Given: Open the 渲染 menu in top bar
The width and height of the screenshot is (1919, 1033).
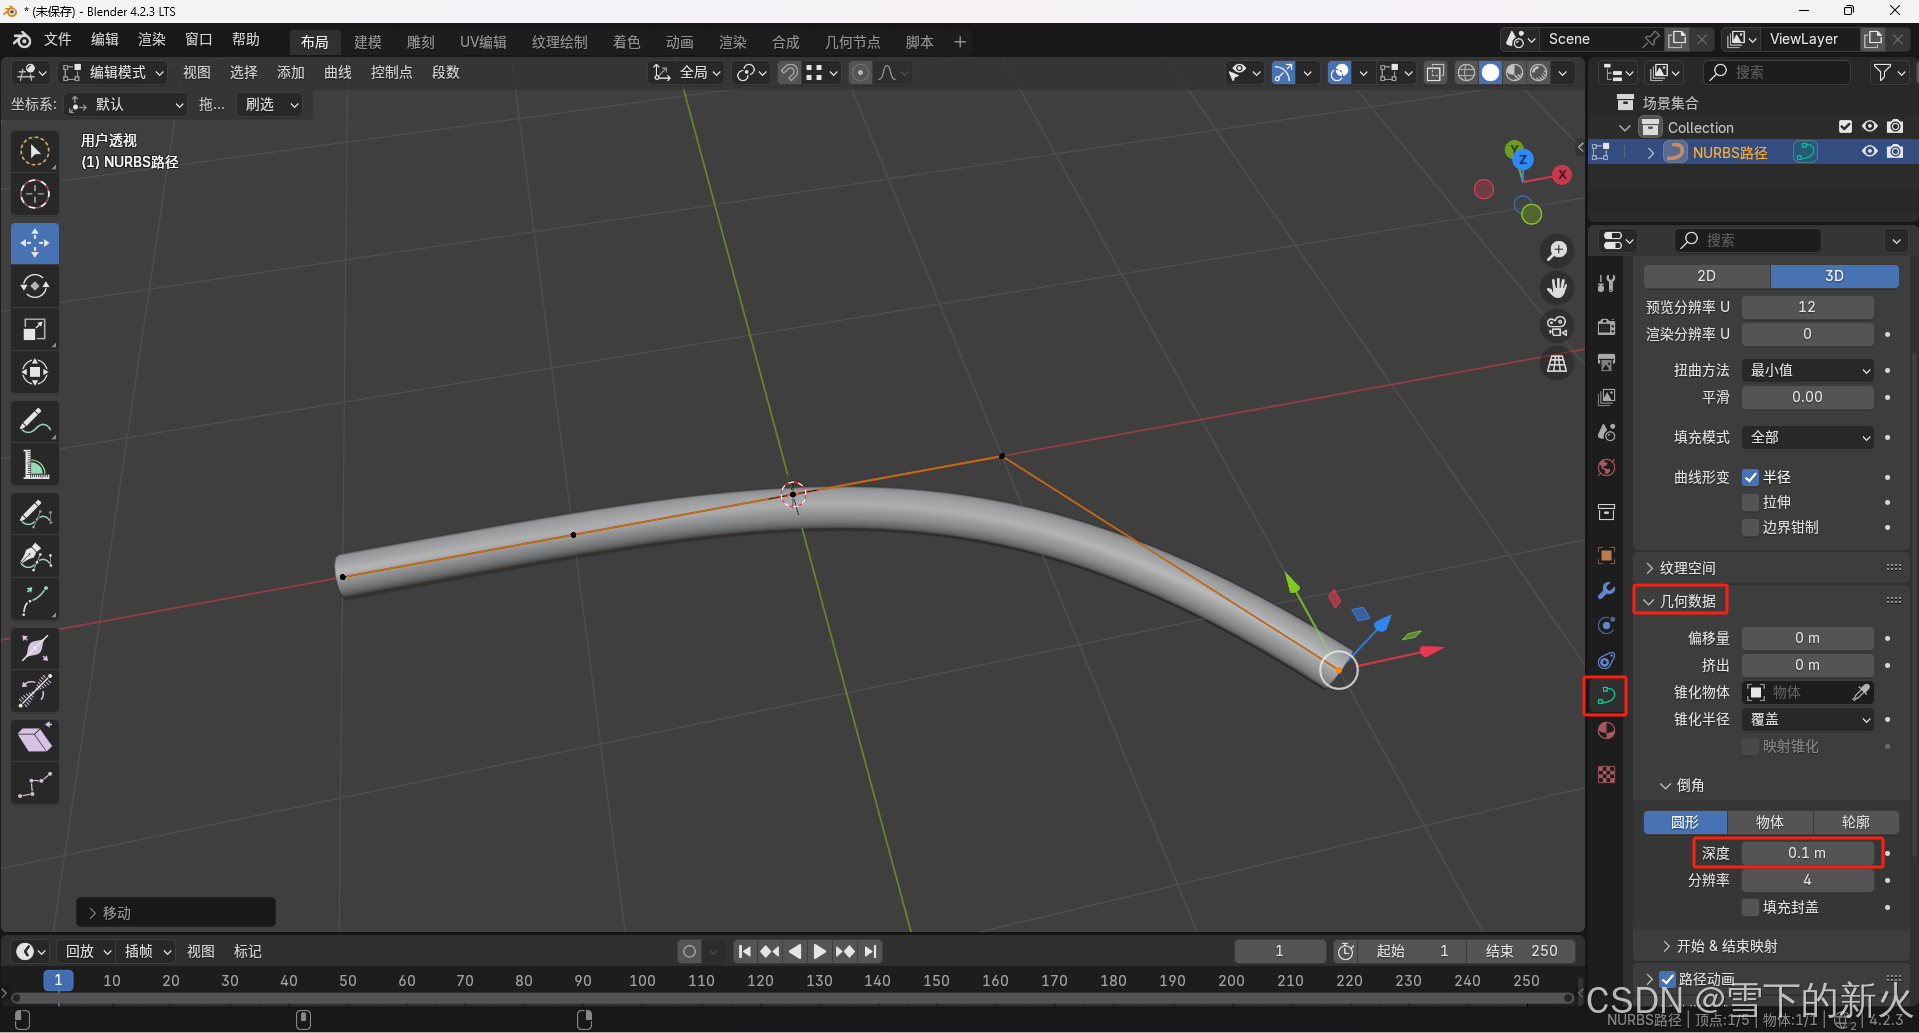Looking at the screenshot, I should pos(151,39).
